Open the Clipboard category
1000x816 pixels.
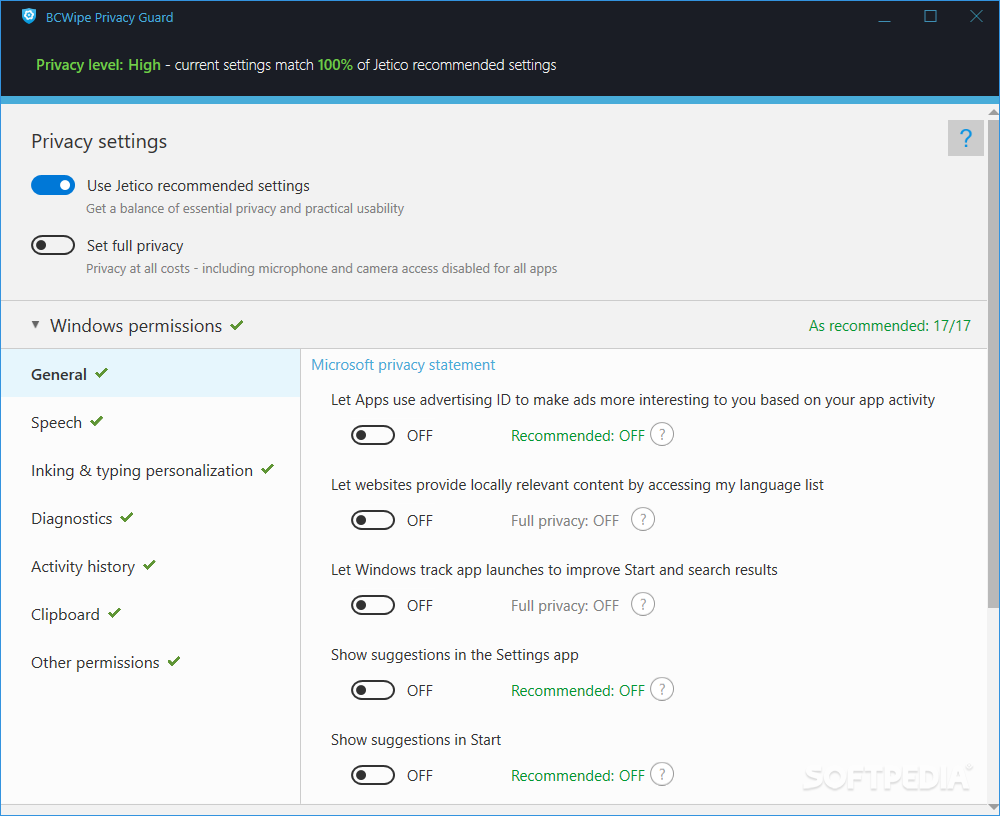click(x=151, y=614)
